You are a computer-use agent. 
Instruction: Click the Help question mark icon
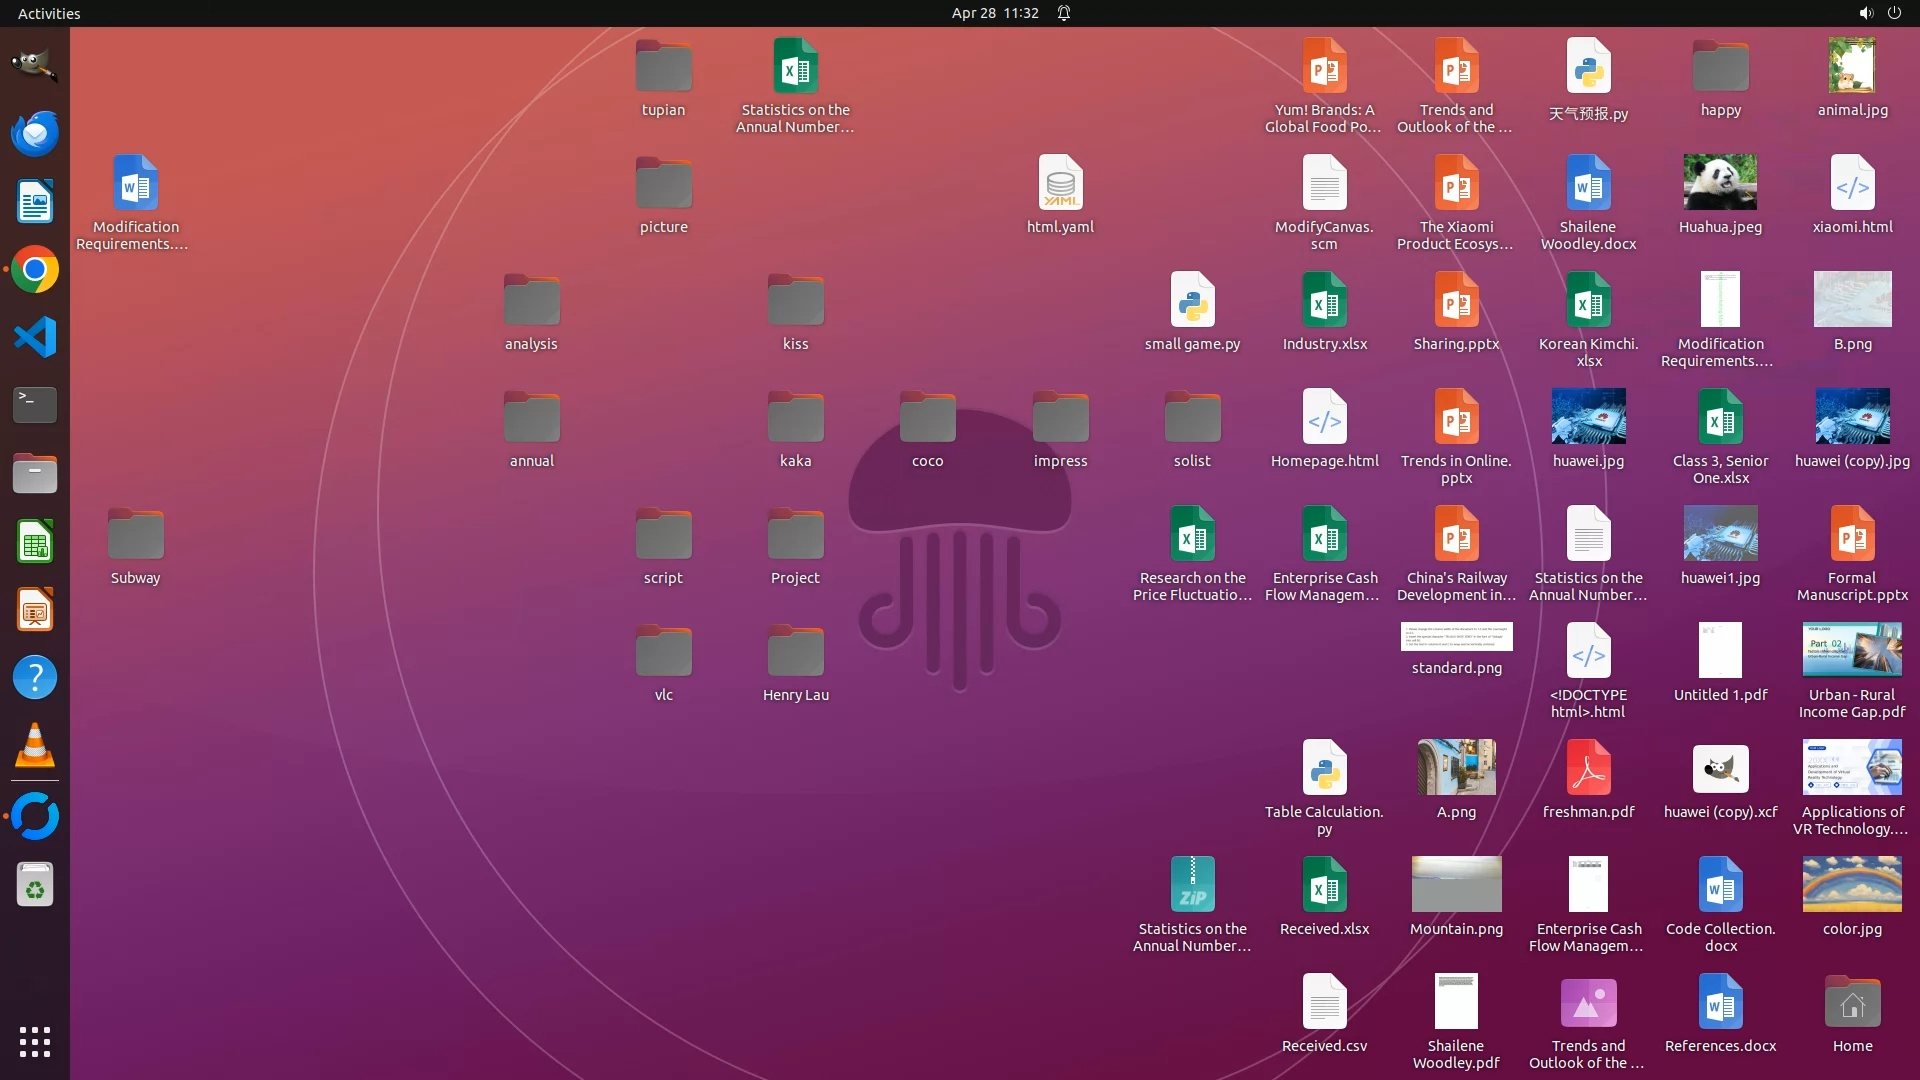point(34,678)
